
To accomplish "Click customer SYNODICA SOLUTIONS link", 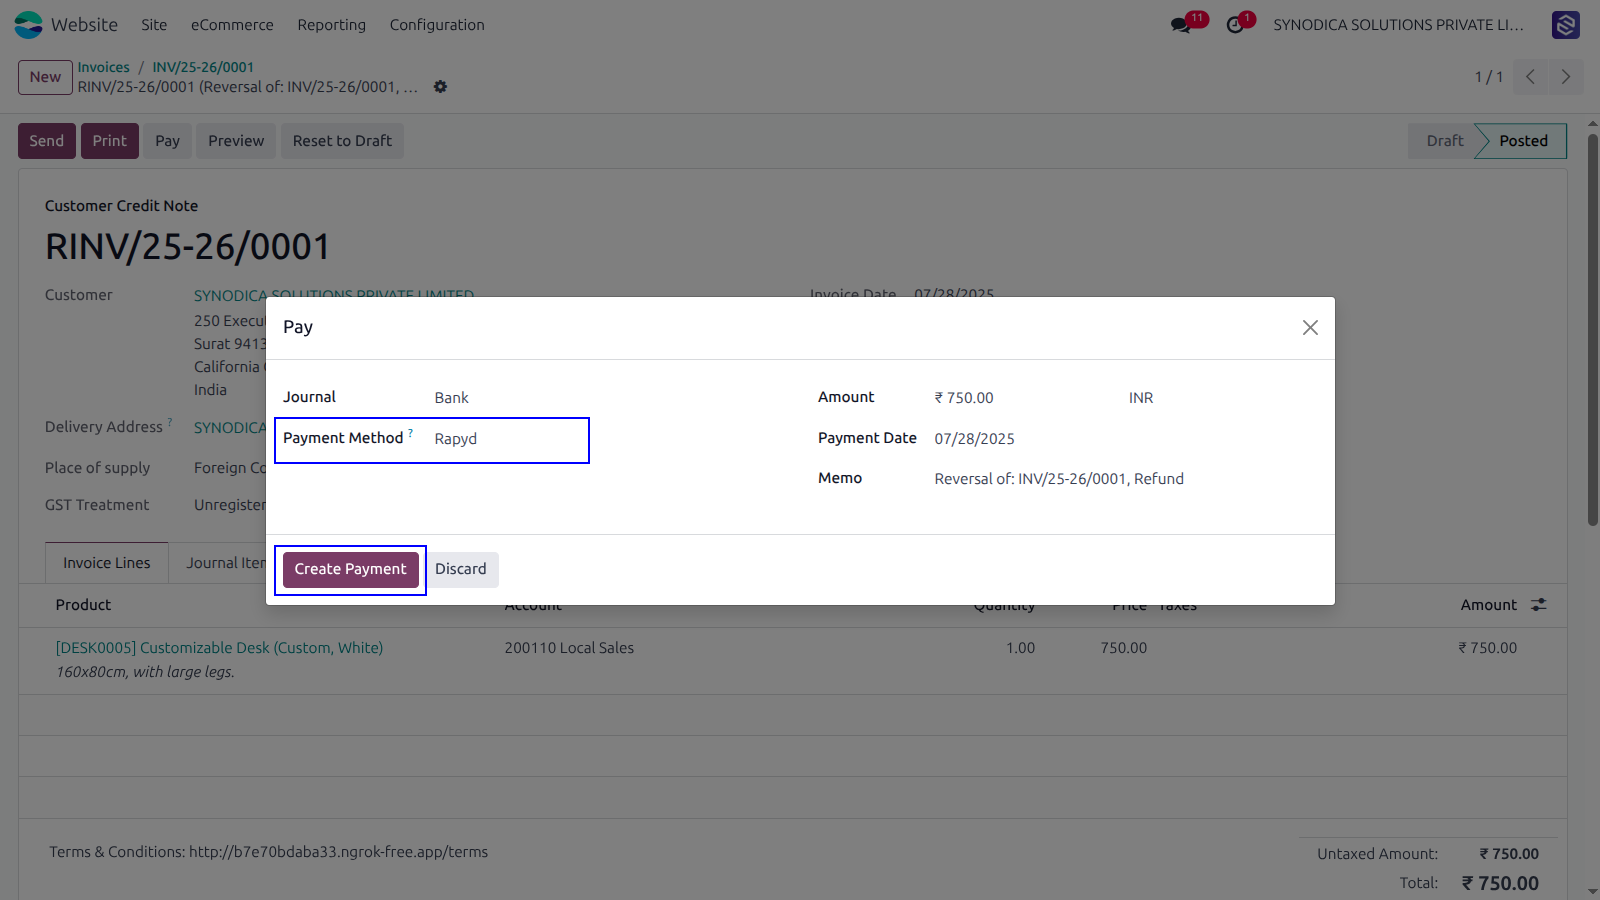I will (x=334, y=296).
